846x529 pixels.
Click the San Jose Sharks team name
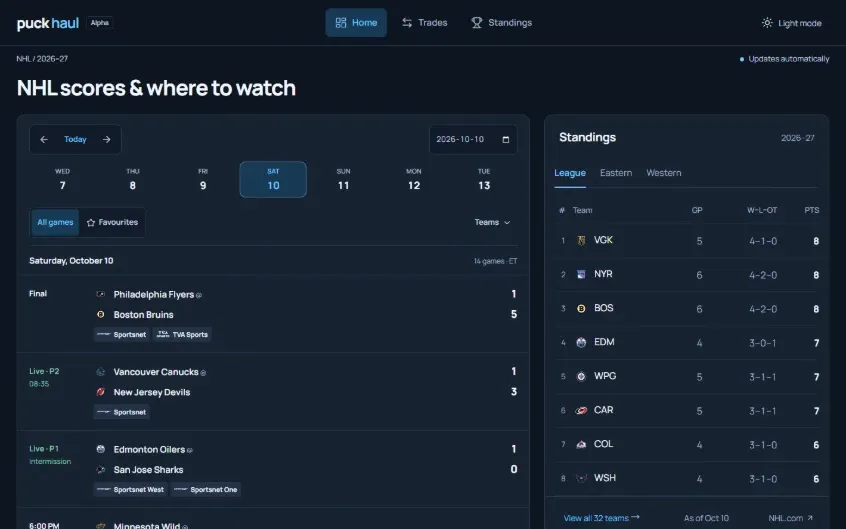click(x=148, y=470)
